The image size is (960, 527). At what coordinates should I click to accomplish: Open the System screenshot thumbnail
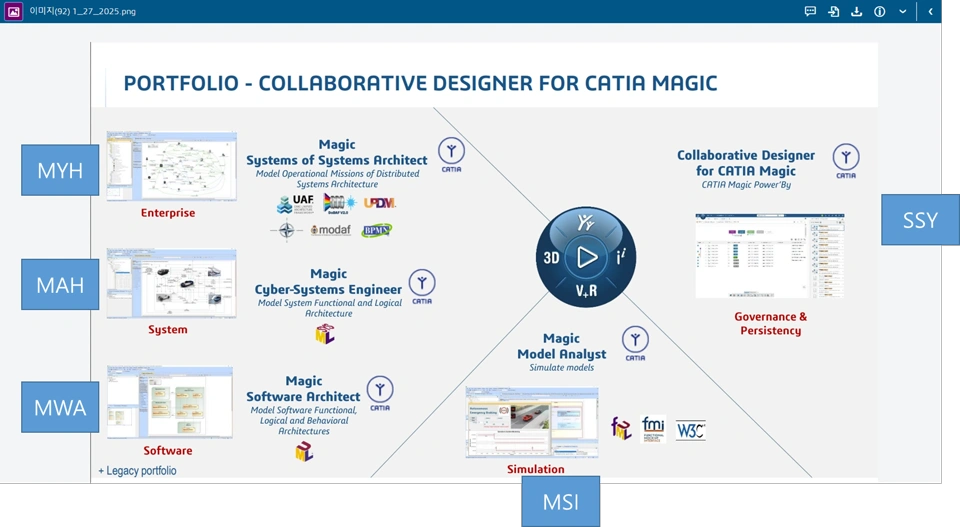(171, 283)
